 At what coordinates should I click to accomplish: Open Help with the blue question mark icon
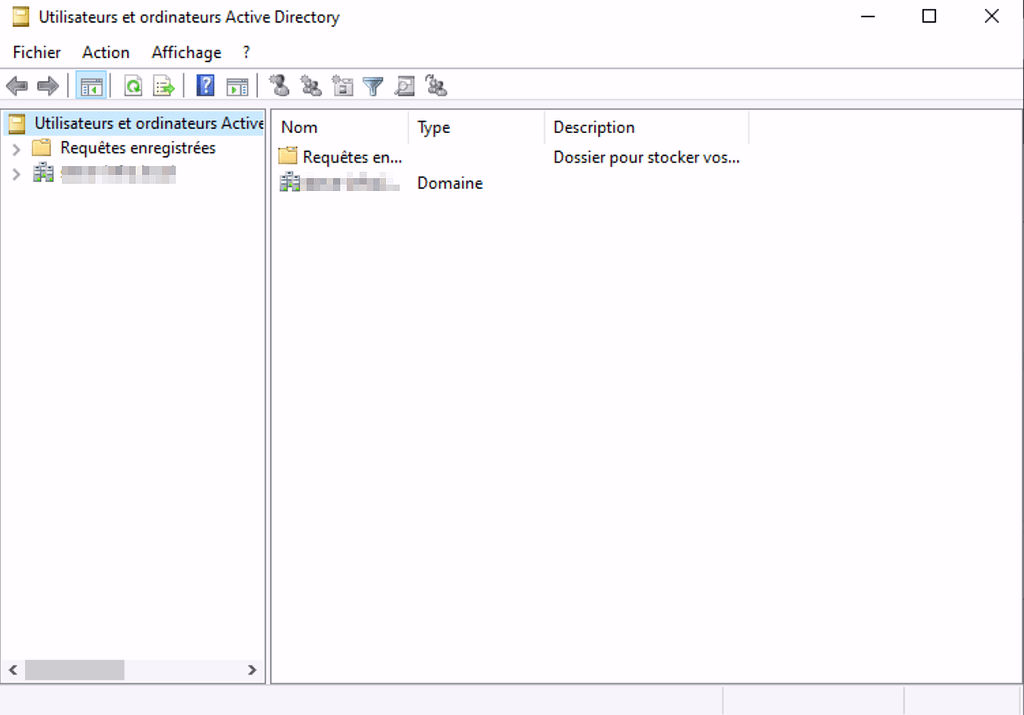click(x=206, y=87)
